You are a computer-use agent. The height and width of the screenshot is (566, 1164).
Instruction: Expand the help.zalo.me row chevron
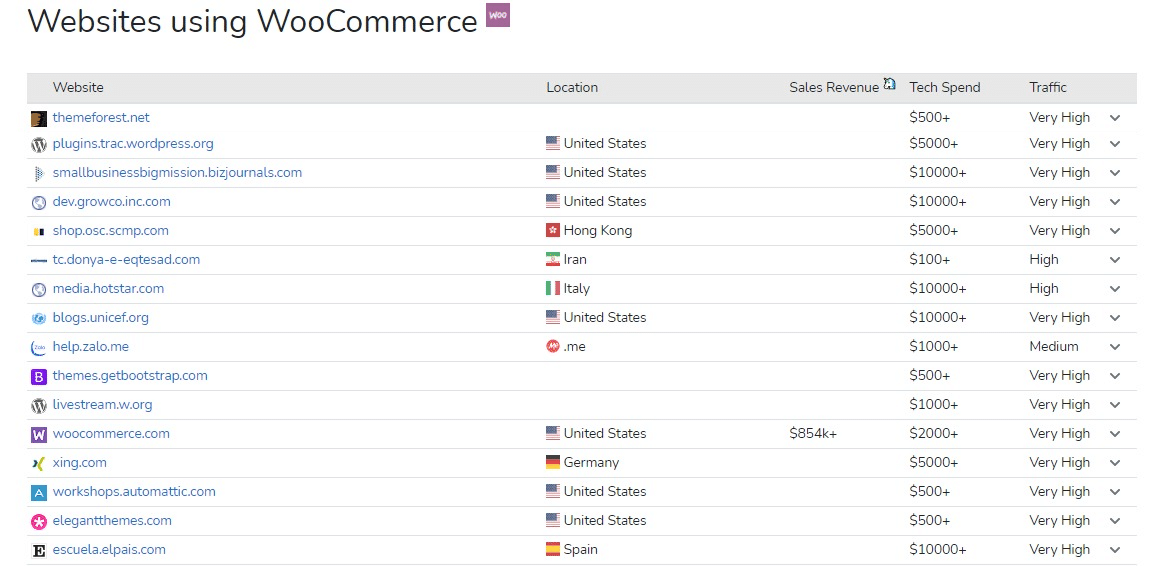(1115, 347)
